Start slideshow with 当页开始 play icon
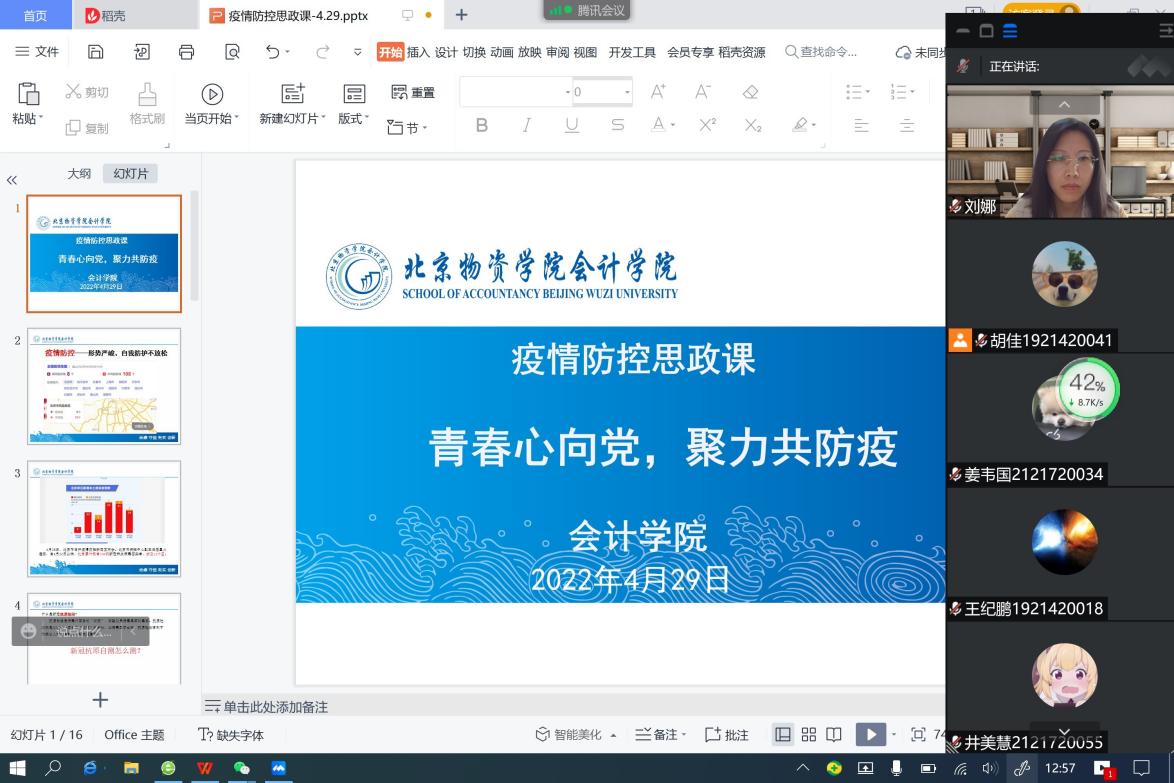 tap(212, 94)
